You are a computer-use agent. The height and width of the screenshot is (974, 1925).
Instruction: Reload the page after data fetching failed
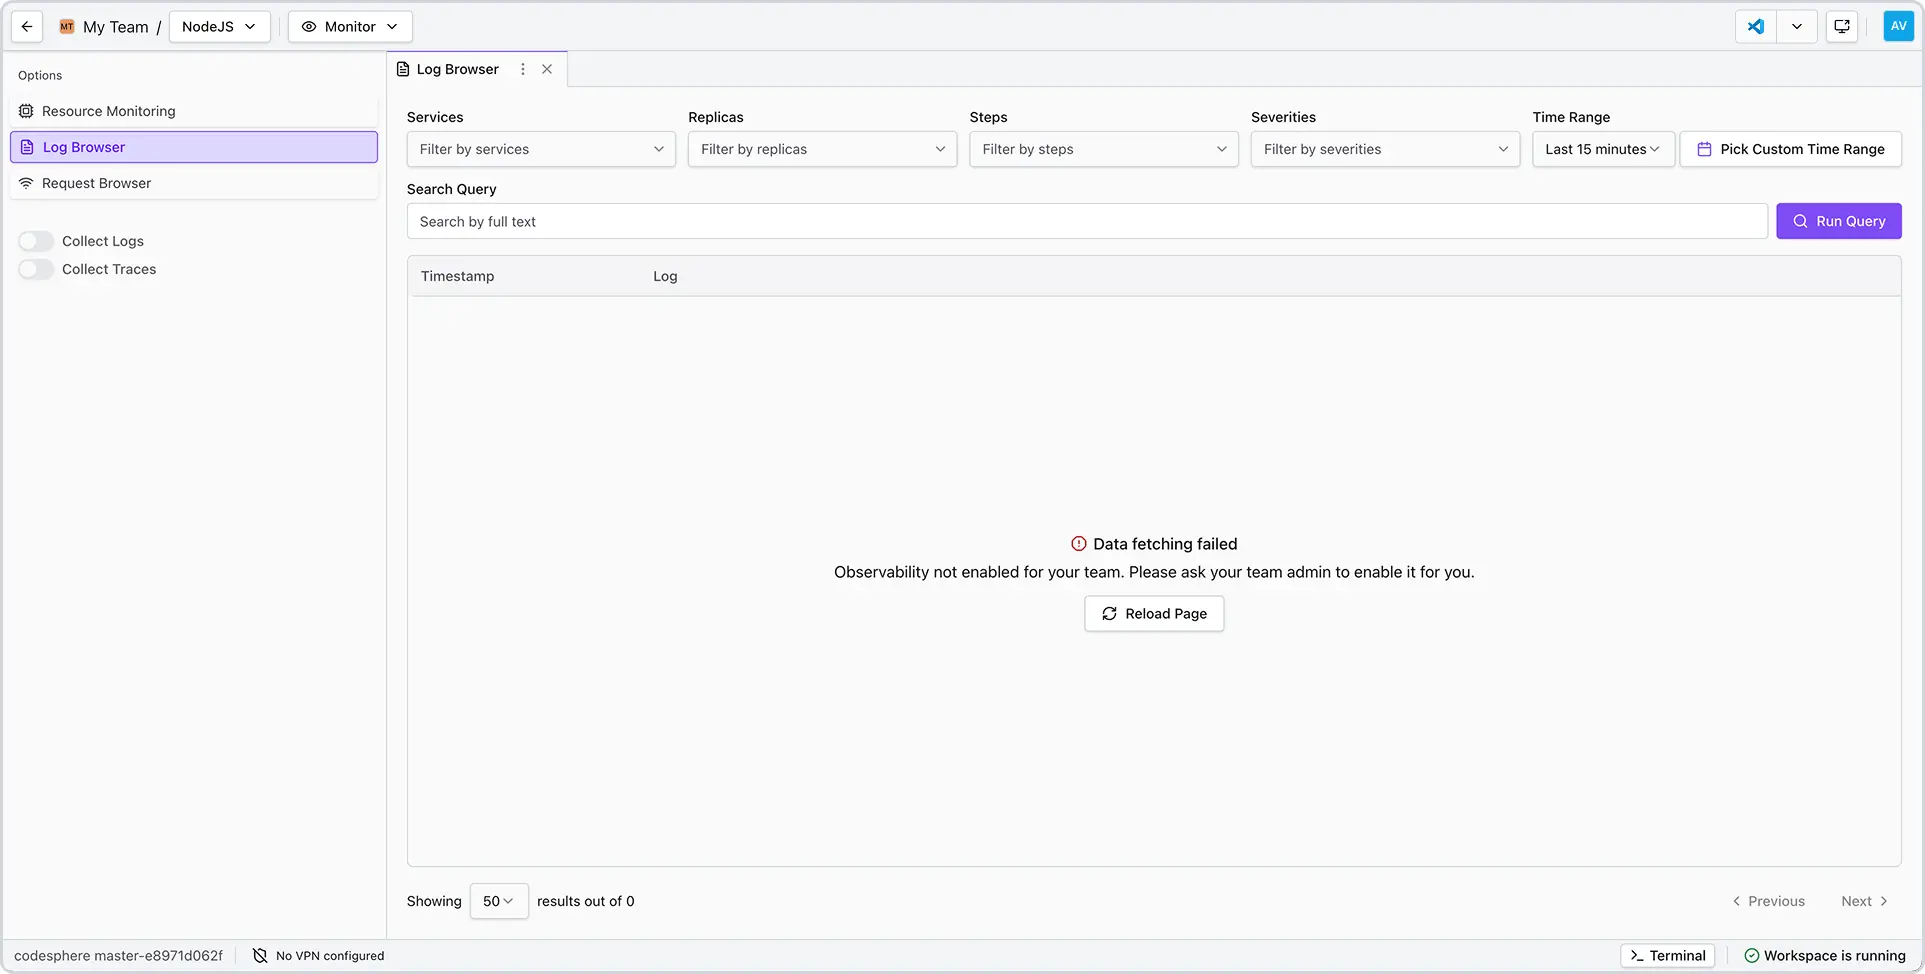[x=1153, y=613]
